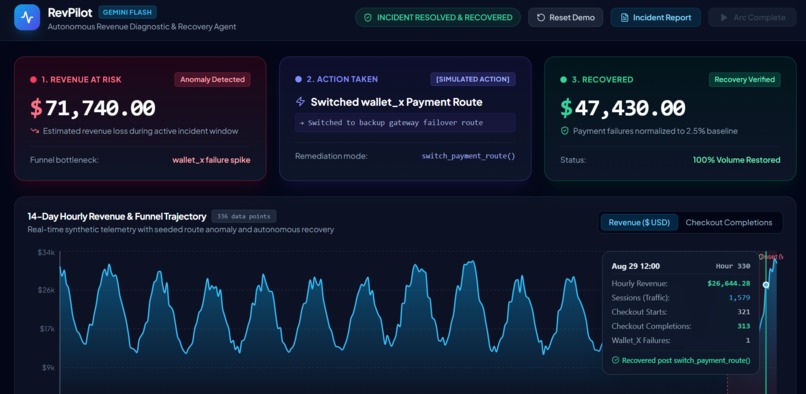Click the Sessions (Traffic) value 1,579
Screen dimensions: 806x394
coord(739,298)
